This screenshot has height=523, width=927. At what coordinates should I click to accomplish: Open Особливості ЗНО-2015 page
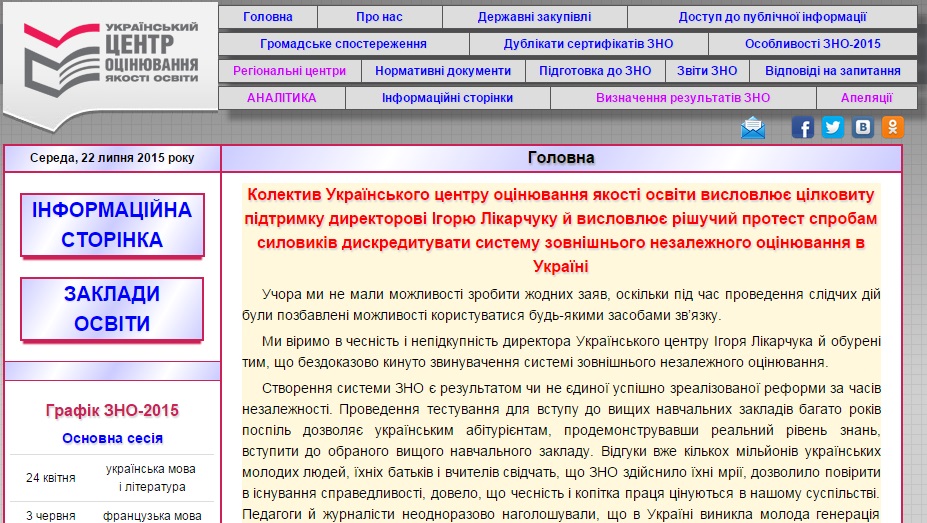click(x=812, y=44)
